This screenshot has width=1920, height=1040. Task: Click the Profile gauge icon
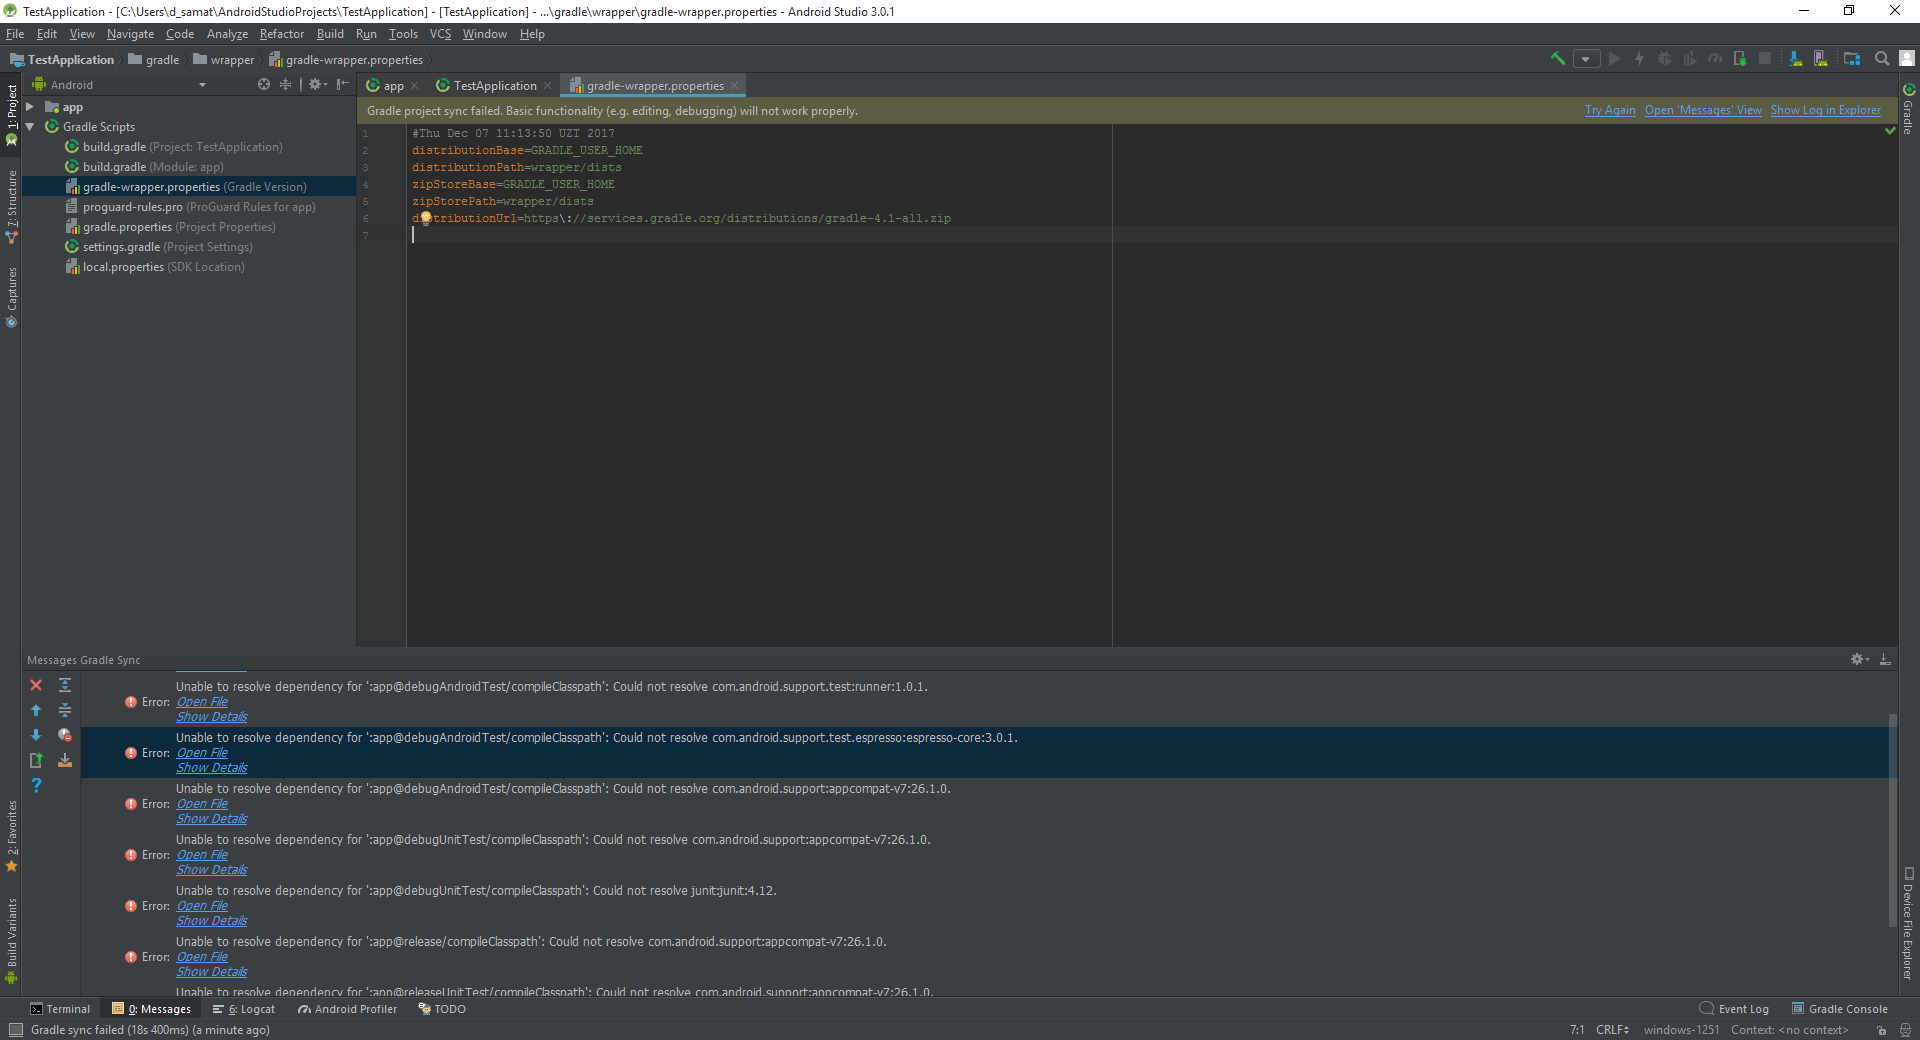(1714, 59)
